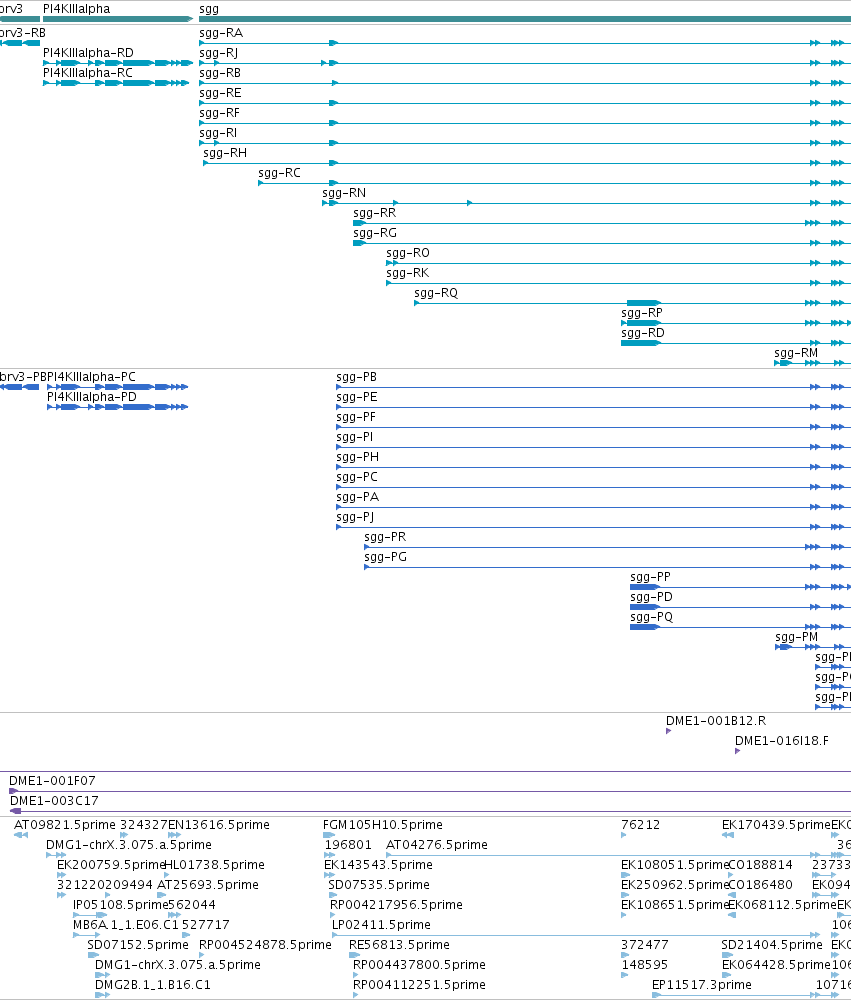Select EST EK143543.5prime label

[378, 865]
